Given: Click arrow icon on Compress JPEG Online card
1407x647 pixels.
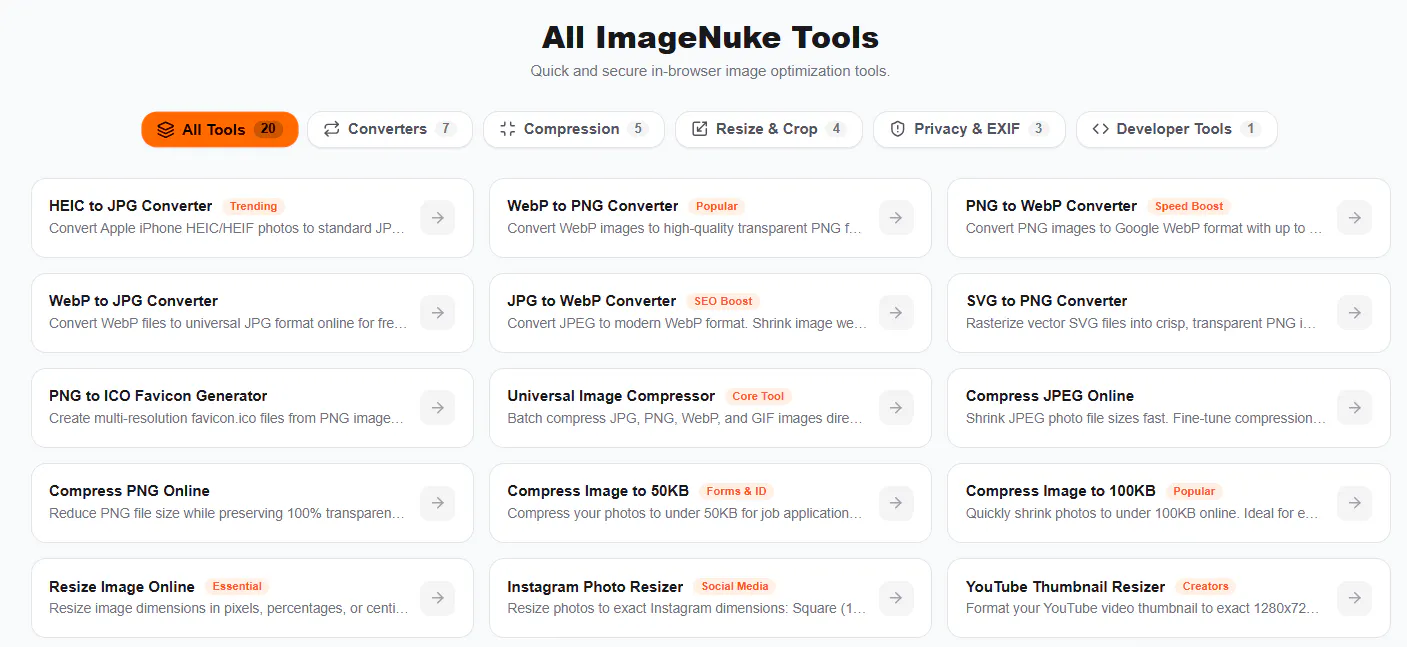Looking at the screenshot, I should 1354,408.
